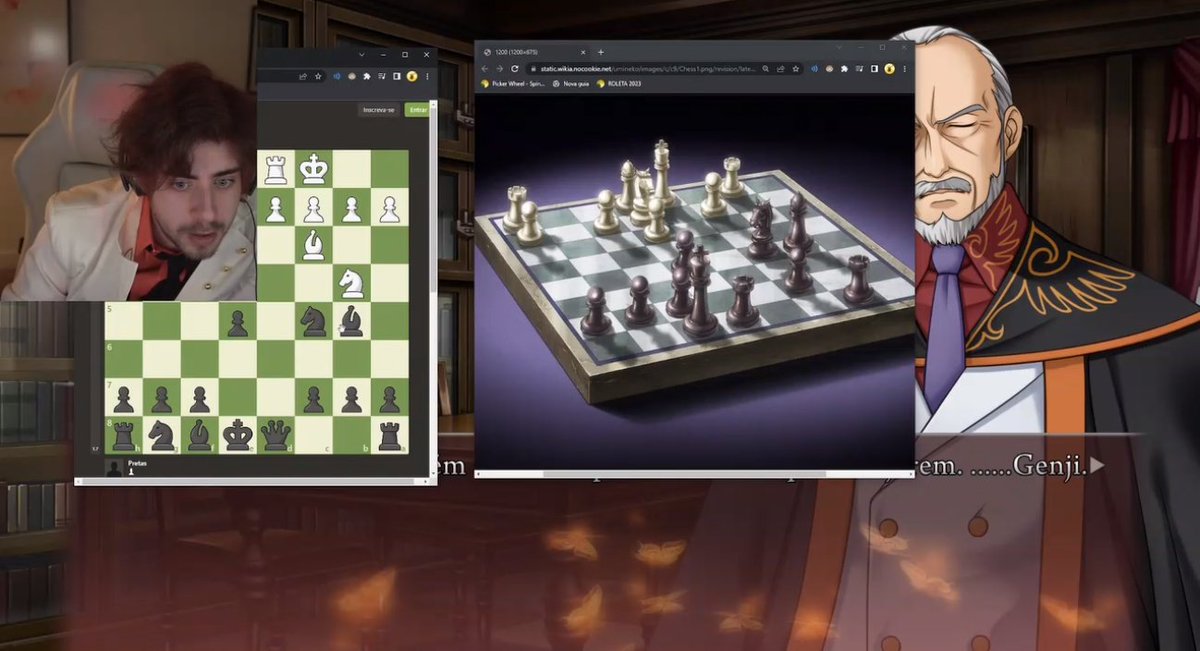Bookmark the chess.com page with the star

coord(318,76)
